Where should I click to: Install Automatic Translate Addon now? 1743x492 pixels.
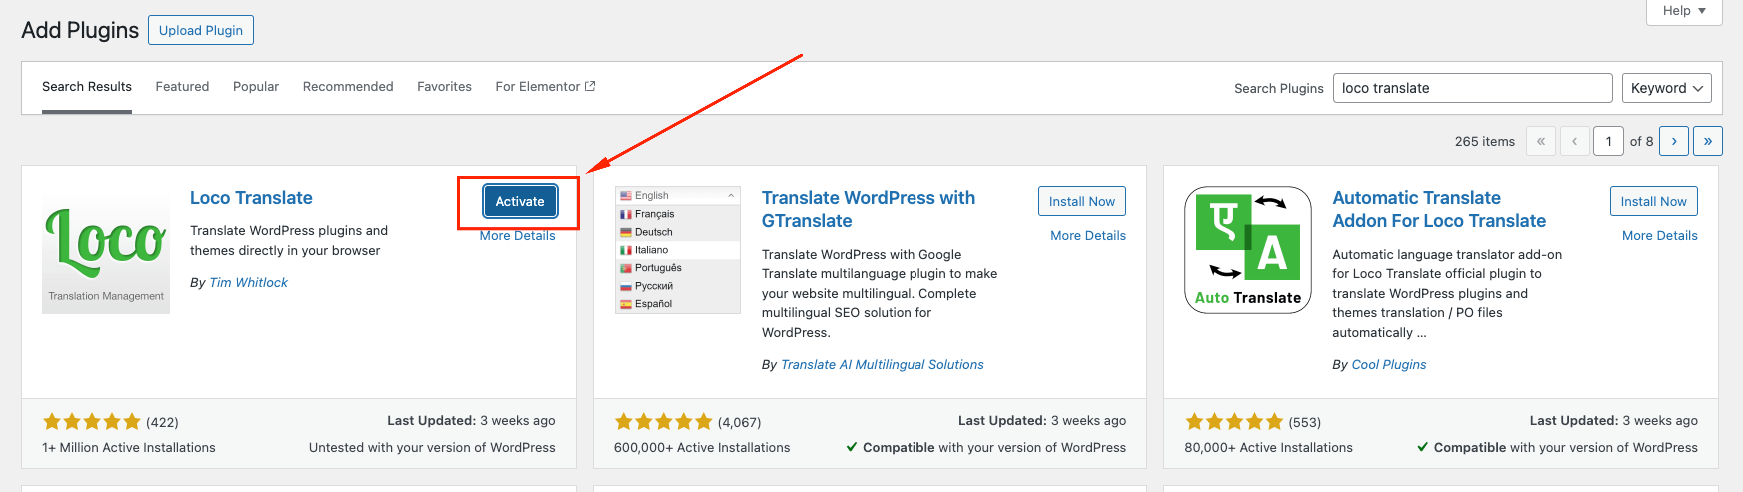point(1653,201)
